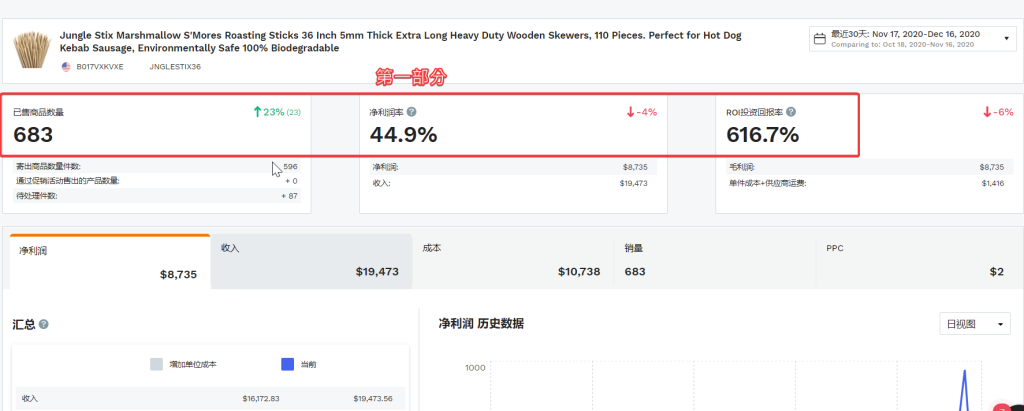Open help icon next to 净利润率
This screenshot has height=411, width=1024.
tap(411, 112)
